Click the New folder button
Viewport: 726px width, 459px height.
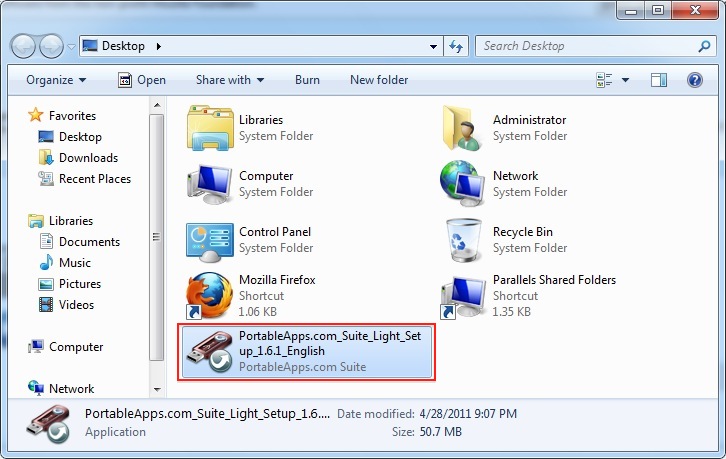coord(379,80)
